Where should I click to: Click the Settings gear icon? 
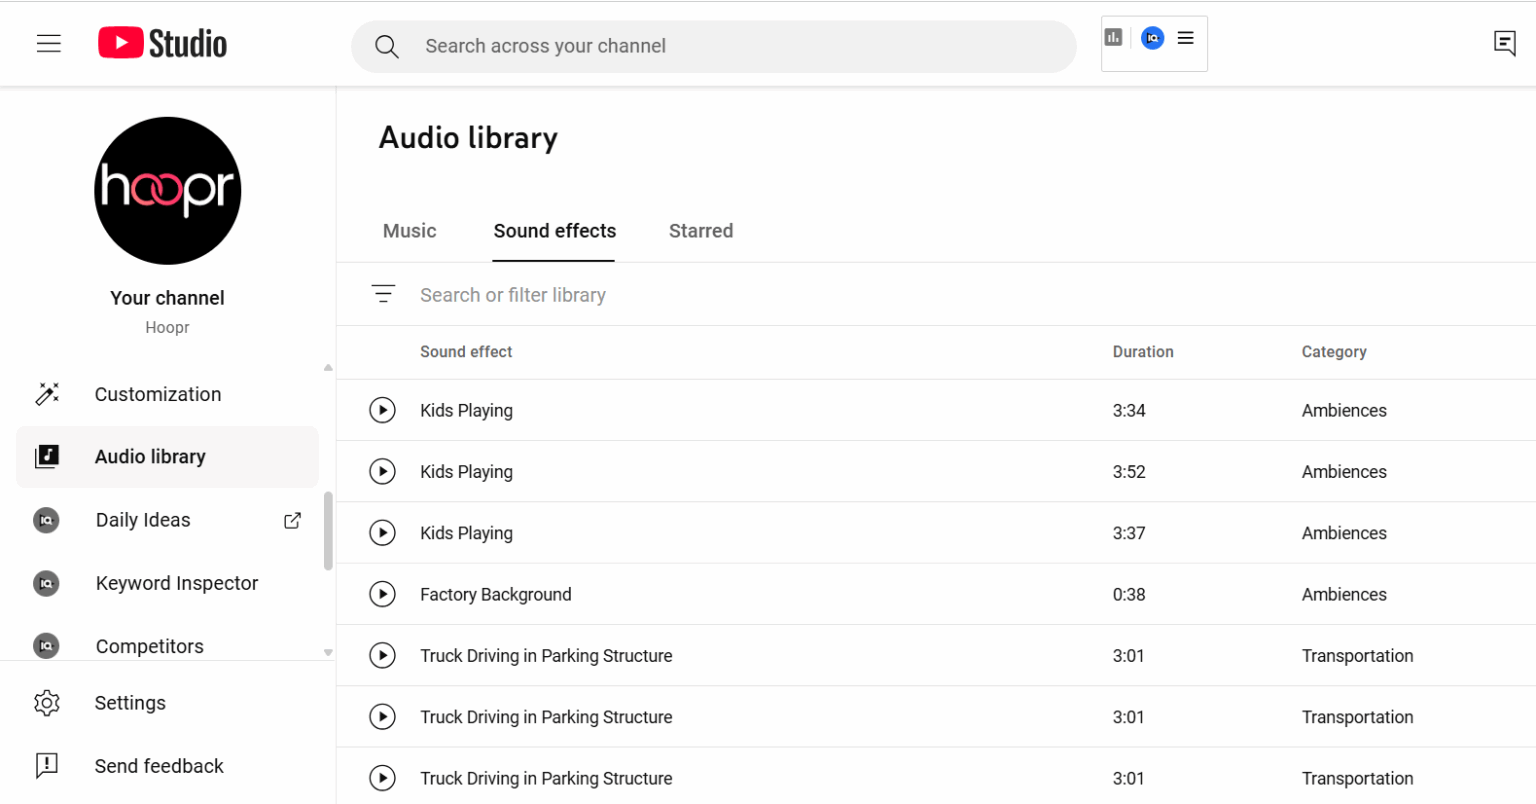(x=47, y=703)
